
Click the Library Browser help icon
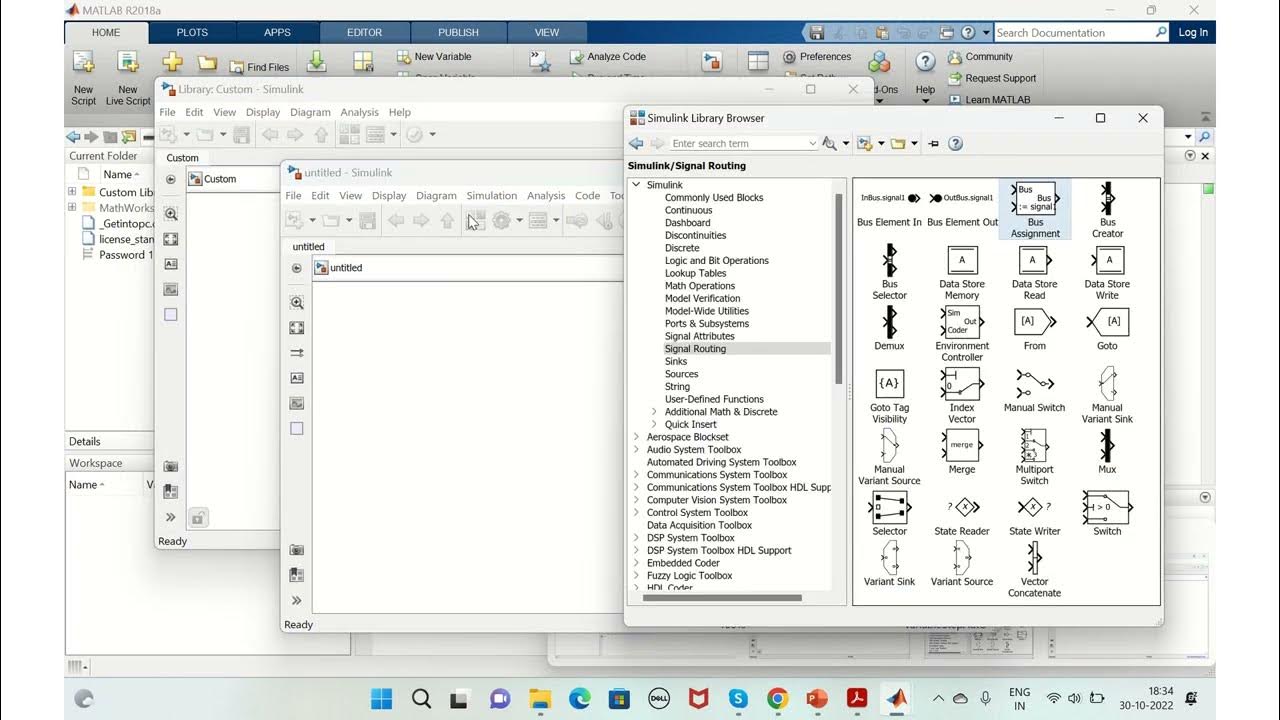(955, 144)
